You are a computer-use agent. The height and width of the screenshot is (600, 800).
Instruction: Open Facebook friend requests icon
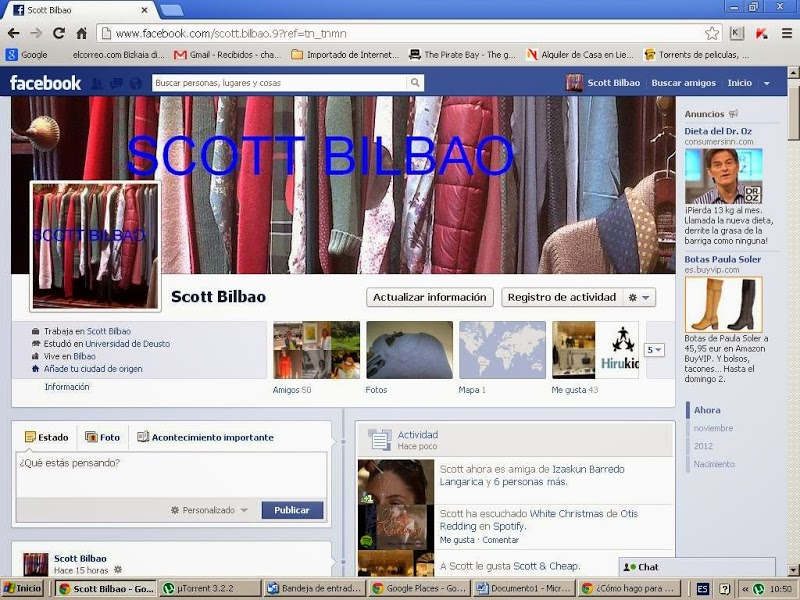coord(96,83)
